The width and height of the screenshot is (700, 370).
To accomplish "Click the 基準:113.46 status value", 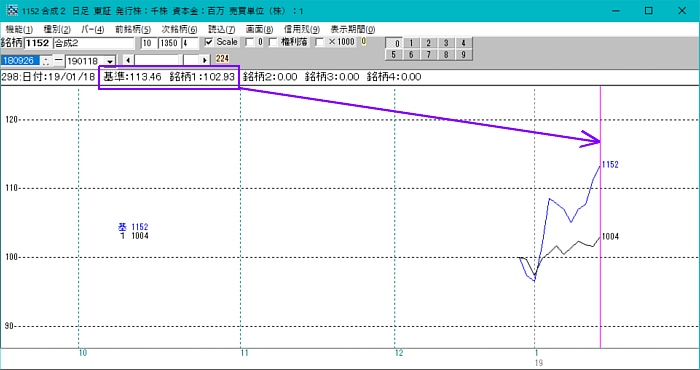I will coord(132,77).
